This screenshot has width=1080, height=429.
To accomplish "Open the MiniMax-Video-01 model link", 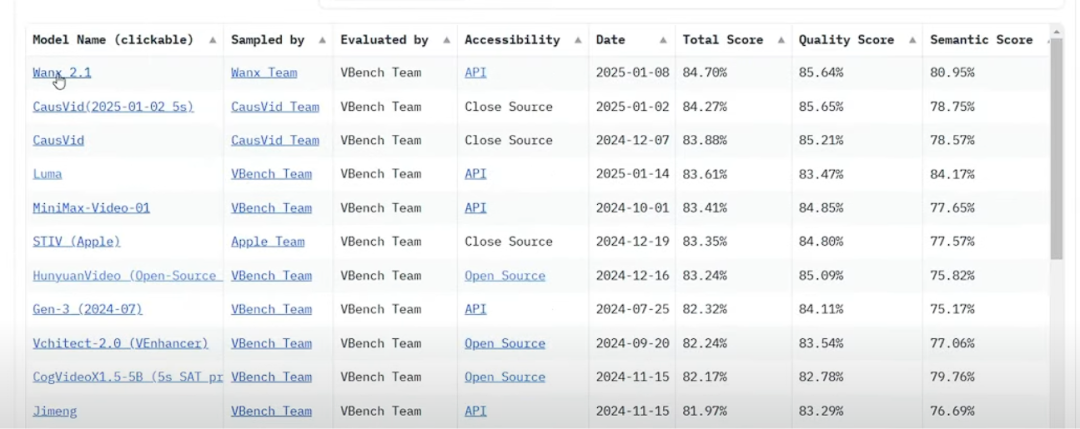I will tap(91, 208).
